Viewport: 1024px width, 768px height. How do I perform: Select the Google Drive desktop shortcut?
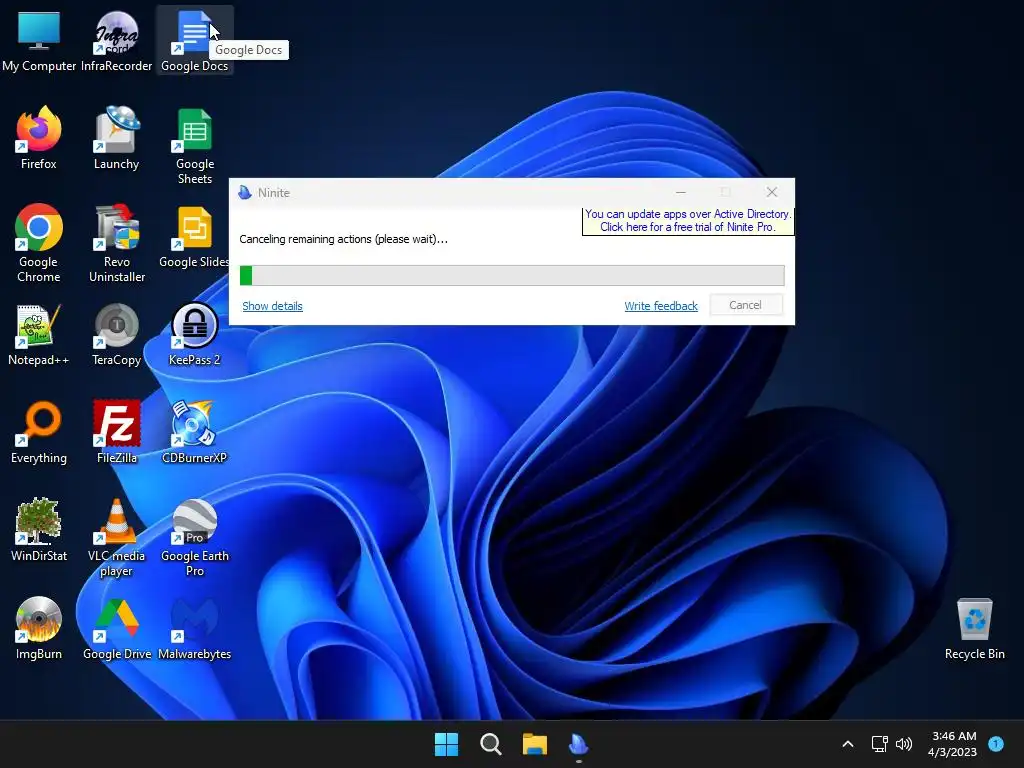click(x=116, y=628)
